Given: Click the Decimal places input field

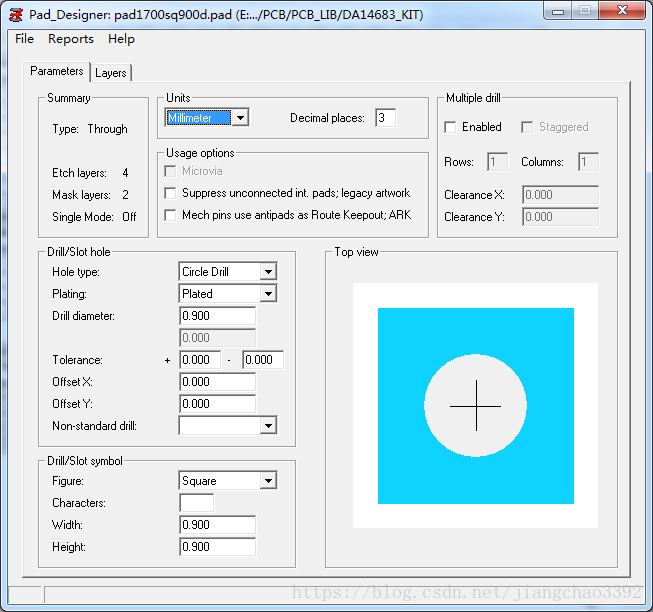Looking at the screenshot, I should point(385,118).
